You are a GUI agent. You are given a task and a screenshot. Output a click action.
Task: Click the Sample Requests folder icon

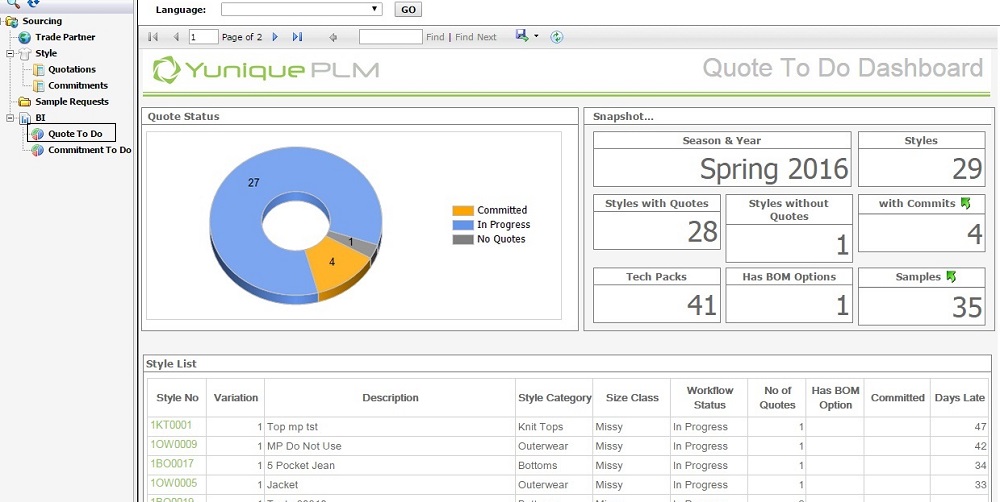[24, 101]
